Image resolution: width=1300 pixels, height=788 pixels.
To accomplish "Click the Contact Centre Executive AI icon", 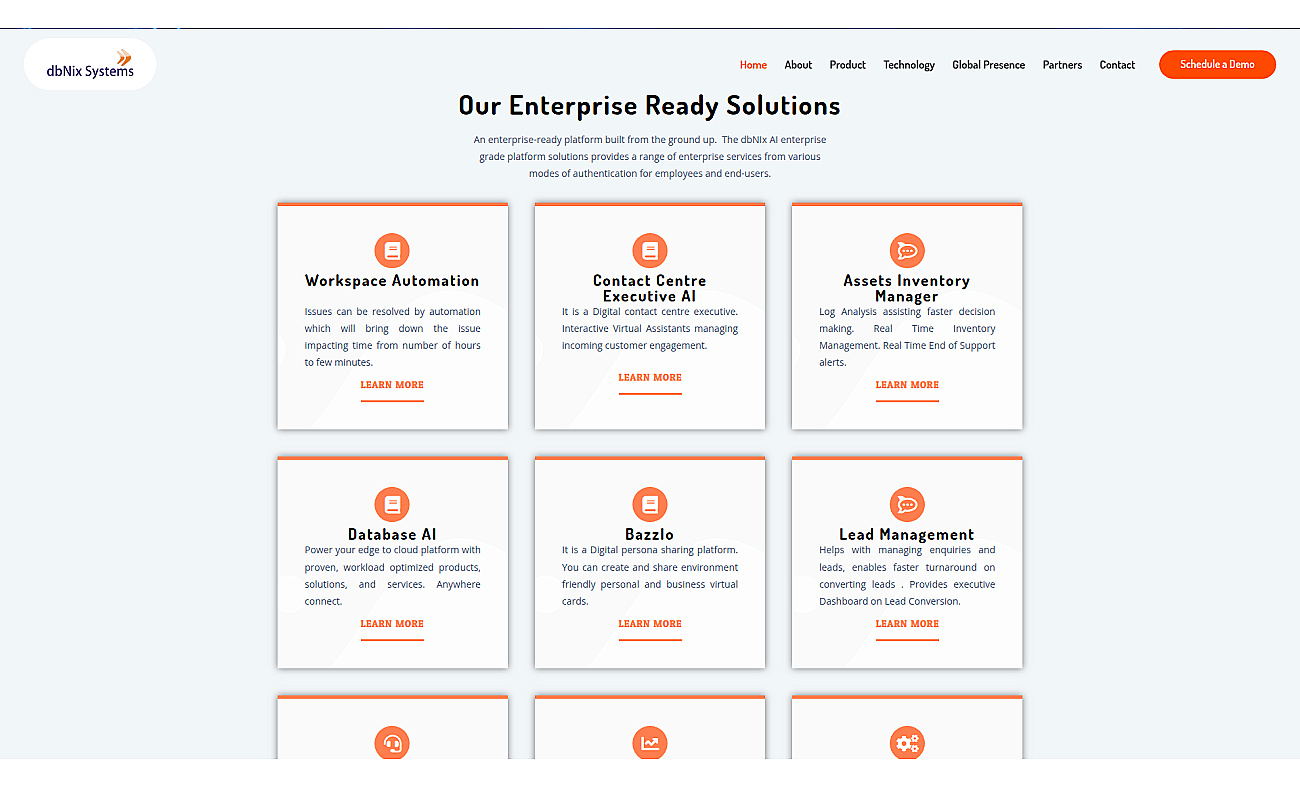I will coord(650,250).
